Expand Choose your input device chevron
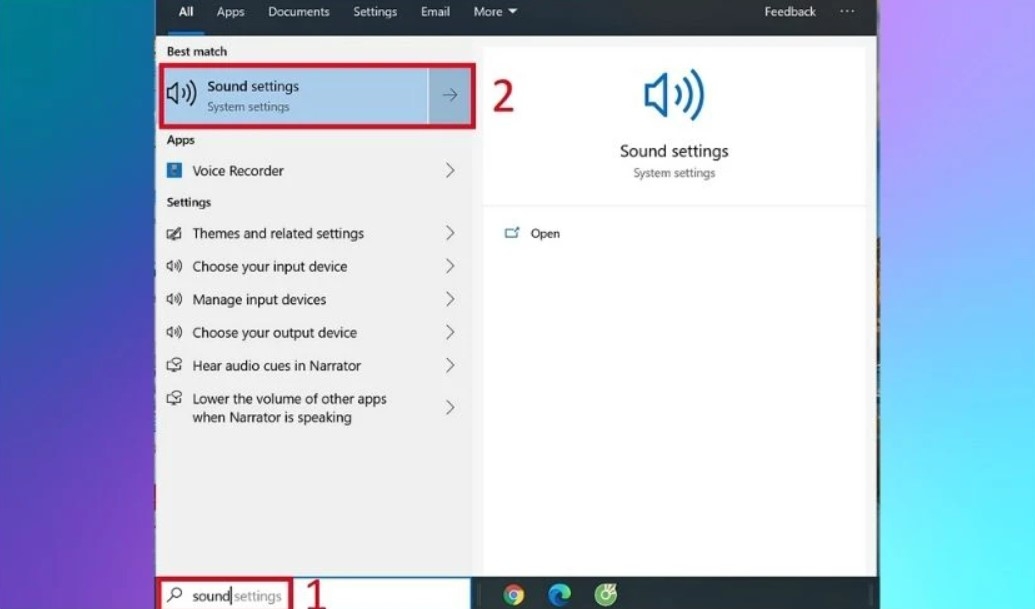This screenshot has width=1035, height=609. 450,267
